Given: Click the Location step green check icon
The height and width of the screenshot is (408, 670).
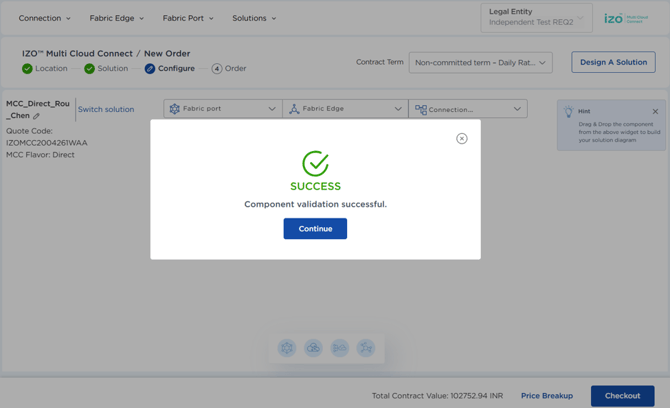Looking at the screenshot, I should pos(27,68).
